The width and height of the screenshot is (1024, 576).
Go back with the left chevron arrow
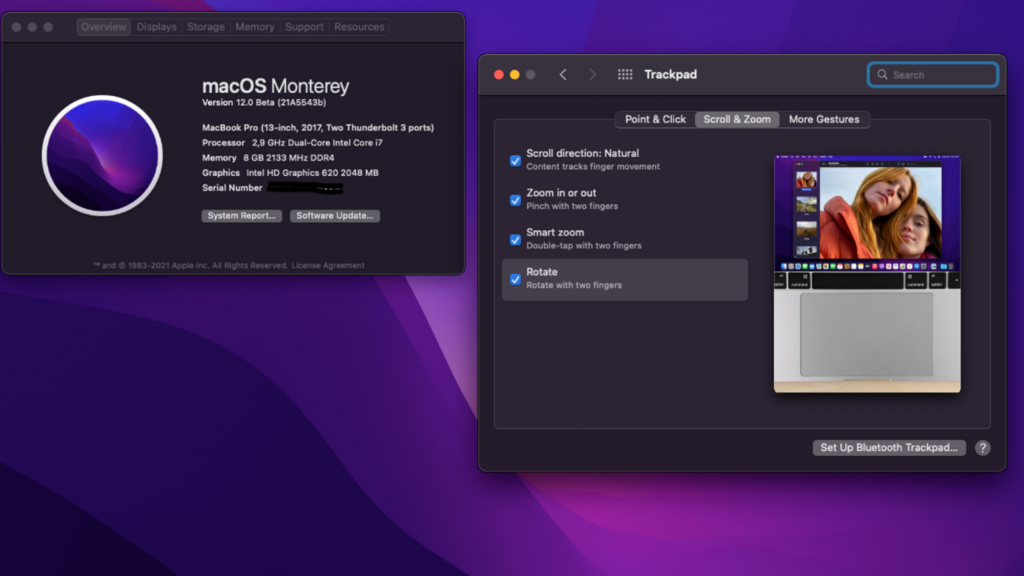(x=563, y=75)
